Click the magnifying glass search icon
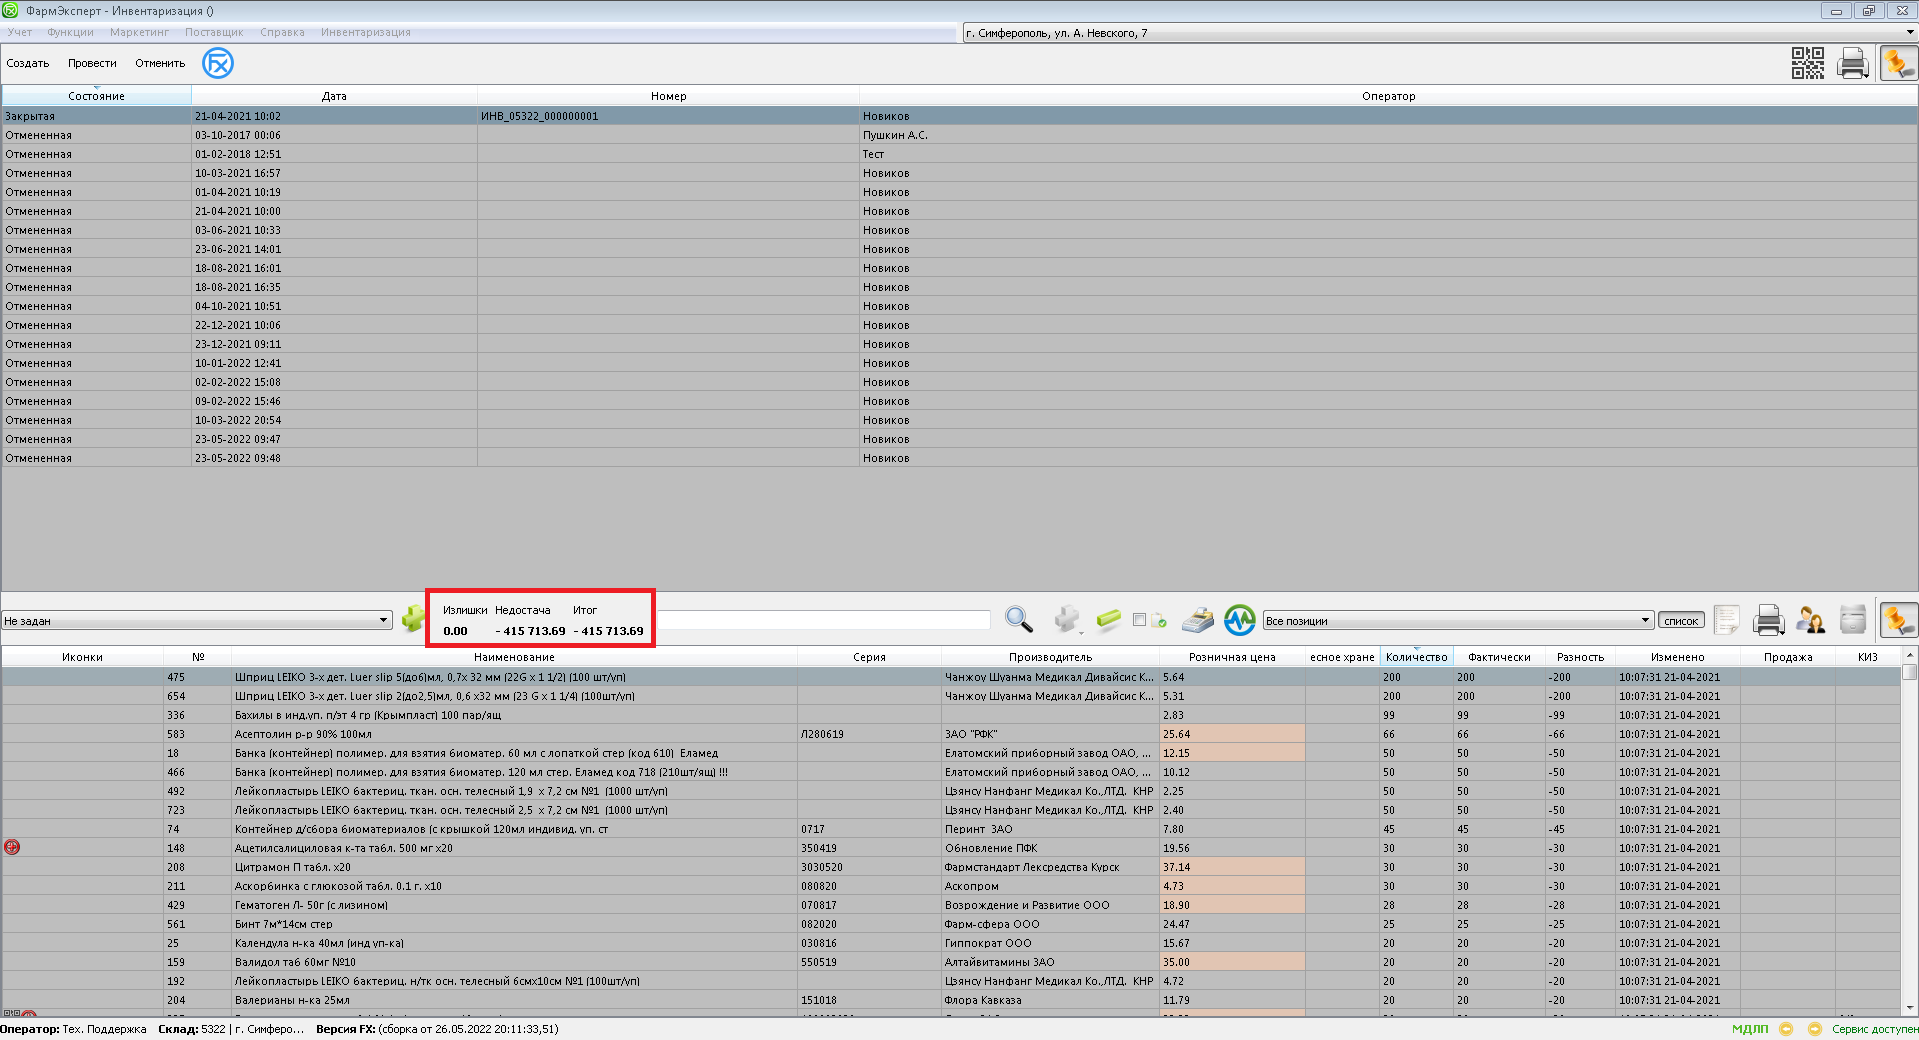Screen dimensions: 1919x1040 point(1018,620)
